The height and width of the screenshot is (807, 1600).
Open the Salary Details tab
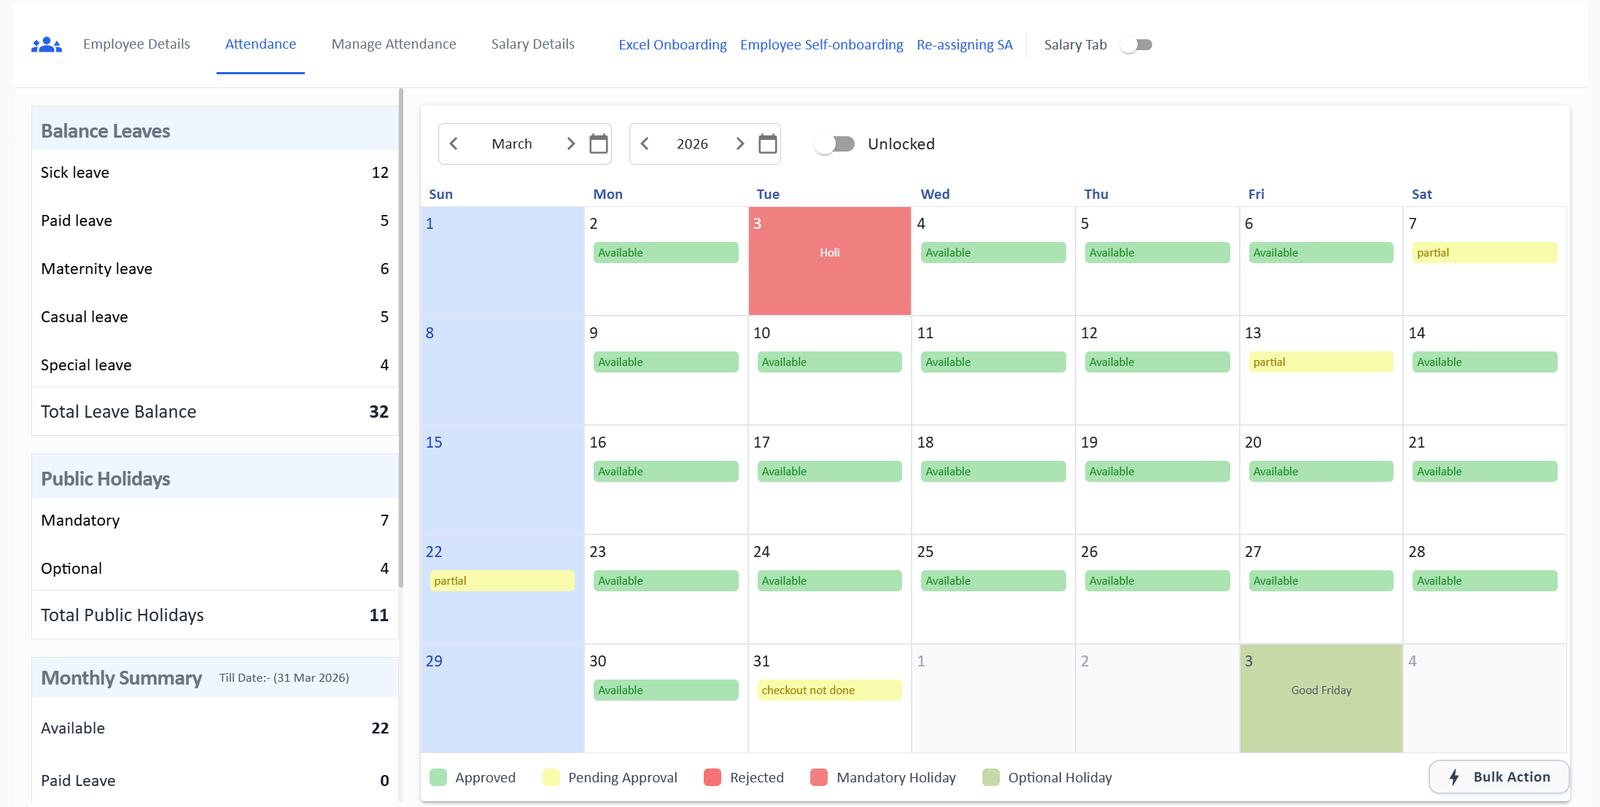(x=533, y=44)
